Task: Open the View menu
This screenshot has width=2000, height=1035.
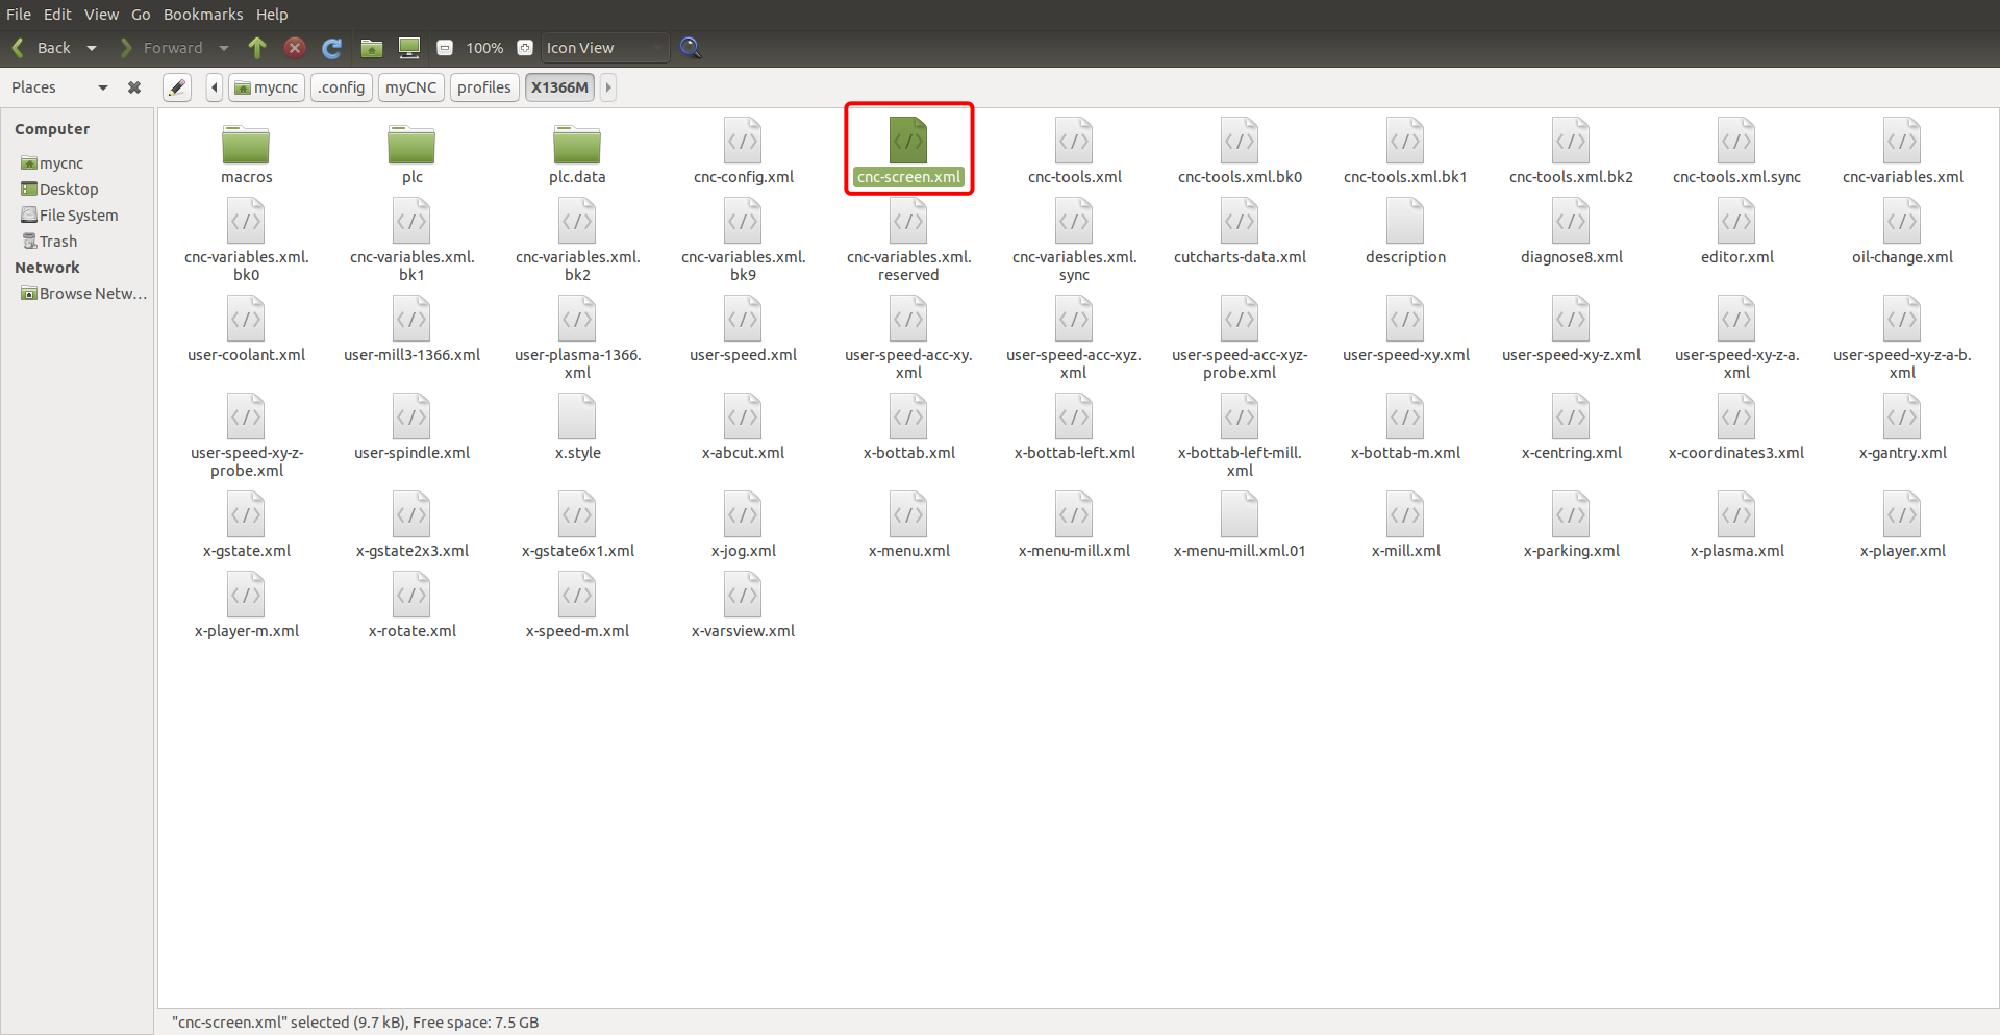Action: click(x=101, y=14)
